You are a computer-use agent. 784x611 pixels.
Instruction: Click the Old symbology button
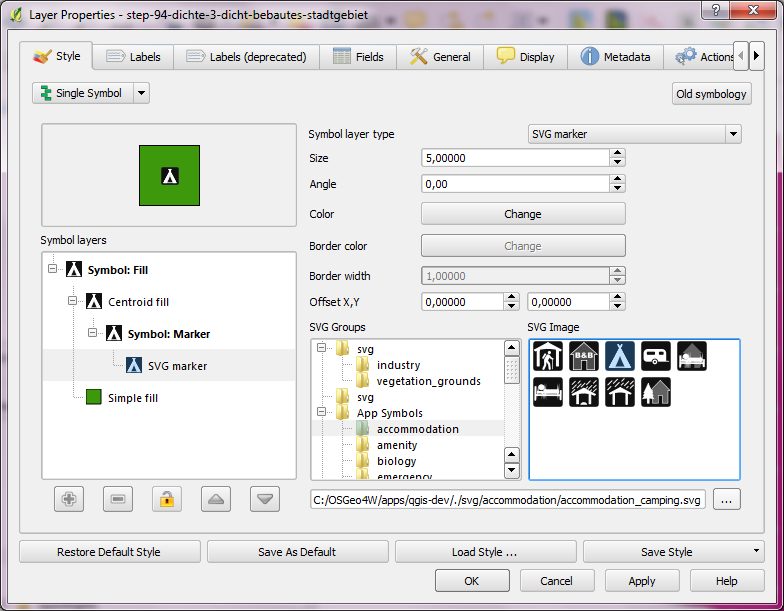pos(711,94)
